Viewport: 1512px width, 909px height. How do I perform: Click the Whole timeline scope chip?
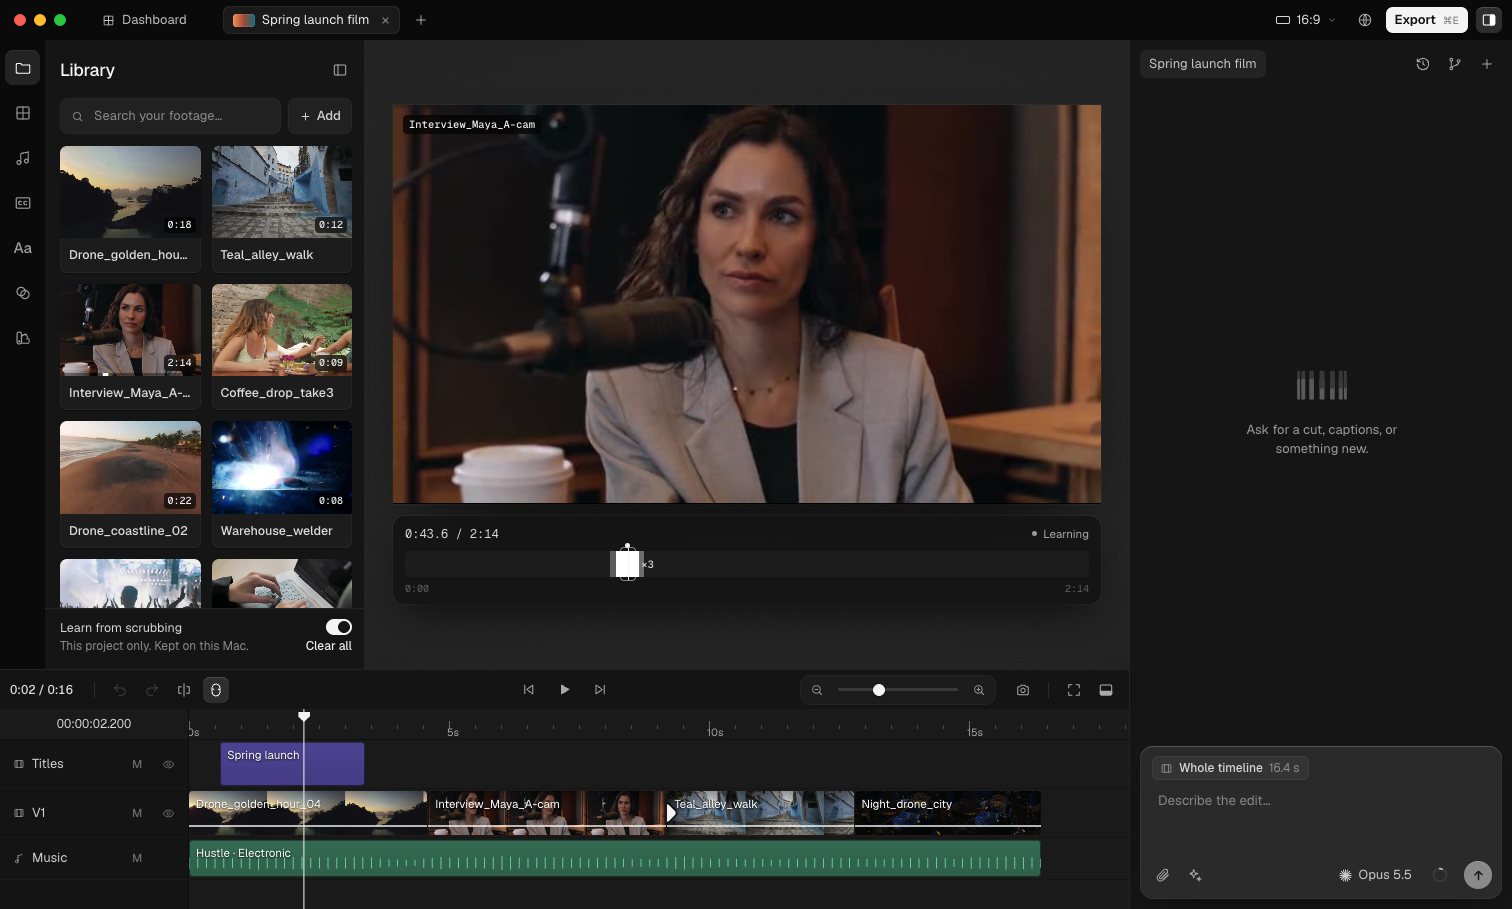click(x=1230, y=768)
